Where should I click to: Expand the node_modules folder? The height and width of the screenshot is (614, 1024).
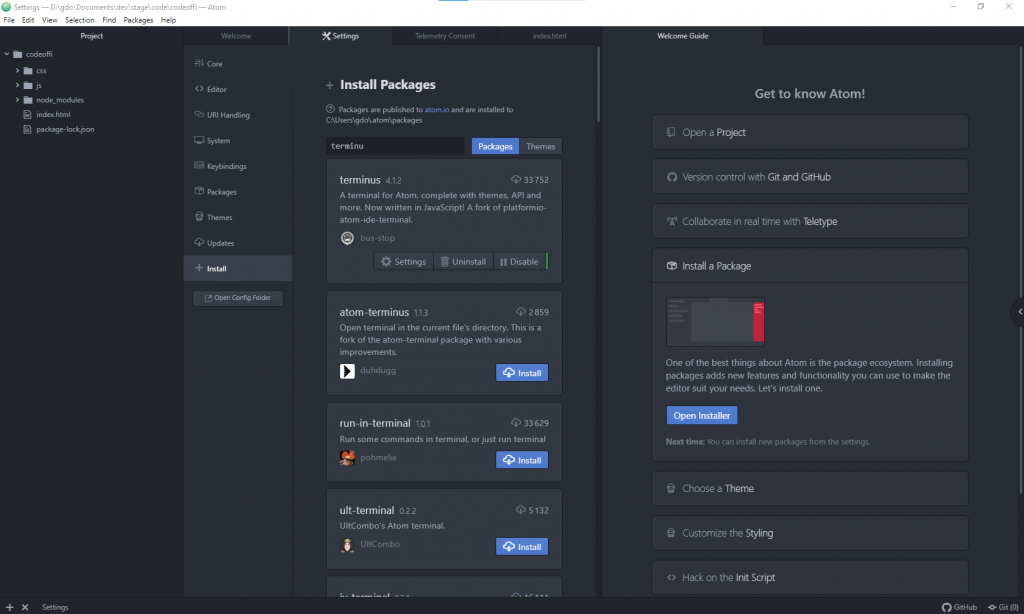tap(17, 100)
